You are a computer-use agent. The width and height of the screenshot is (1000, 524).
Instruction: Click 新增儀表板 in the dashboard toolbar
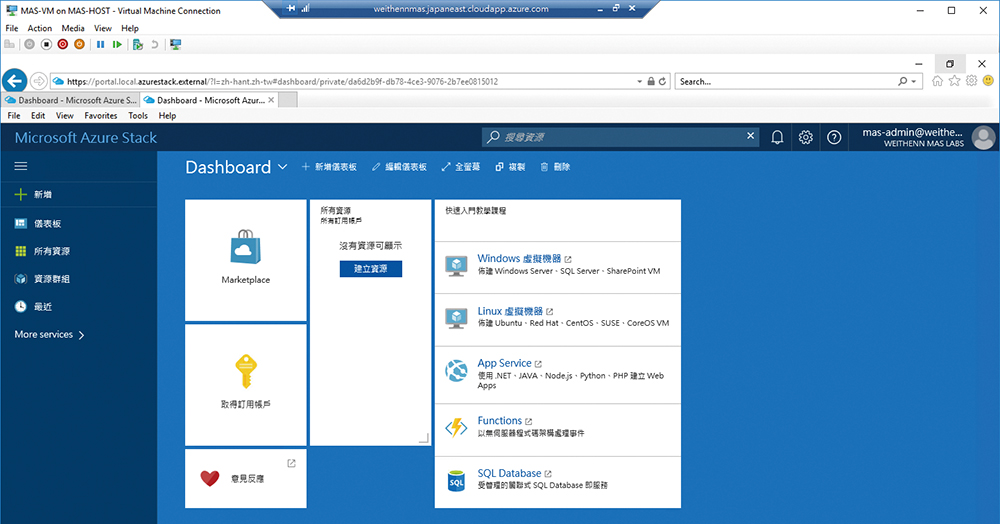[x=329, y=167]
